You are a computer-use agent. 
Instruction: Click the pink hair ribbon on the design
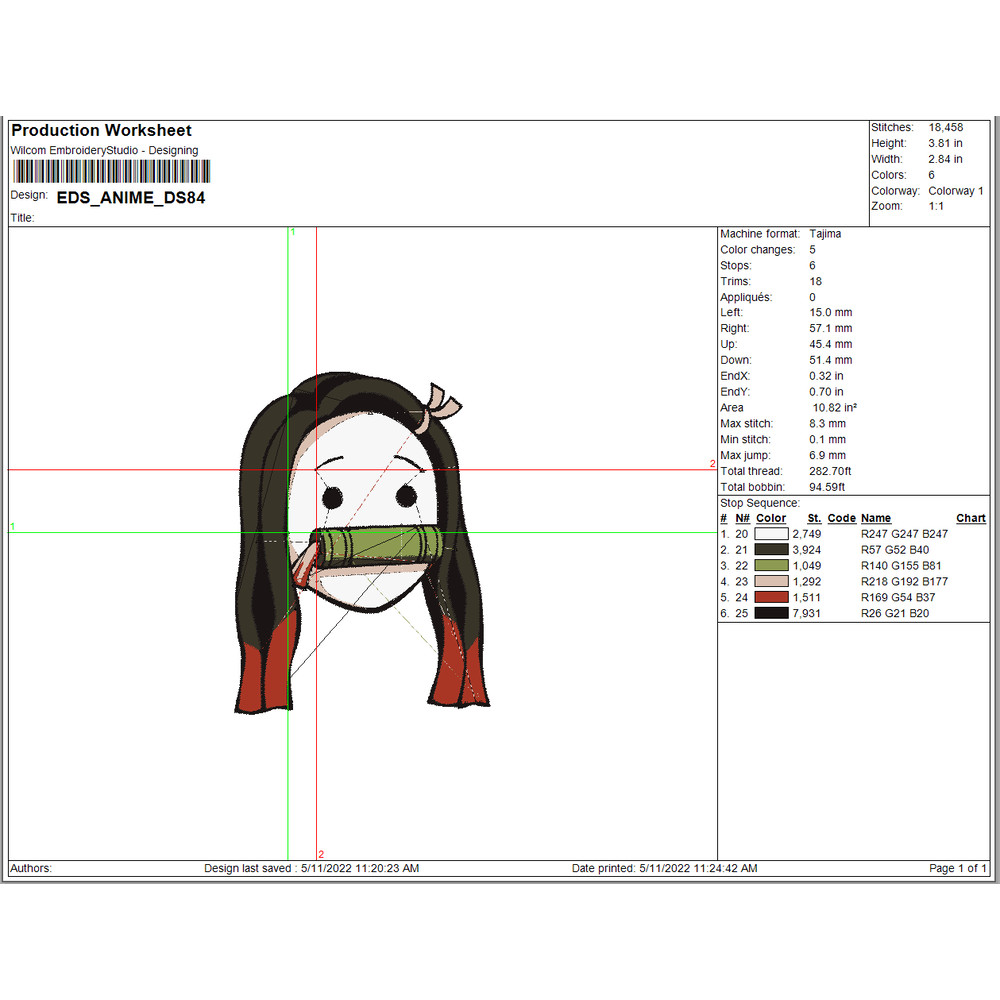tap(441, 402)
